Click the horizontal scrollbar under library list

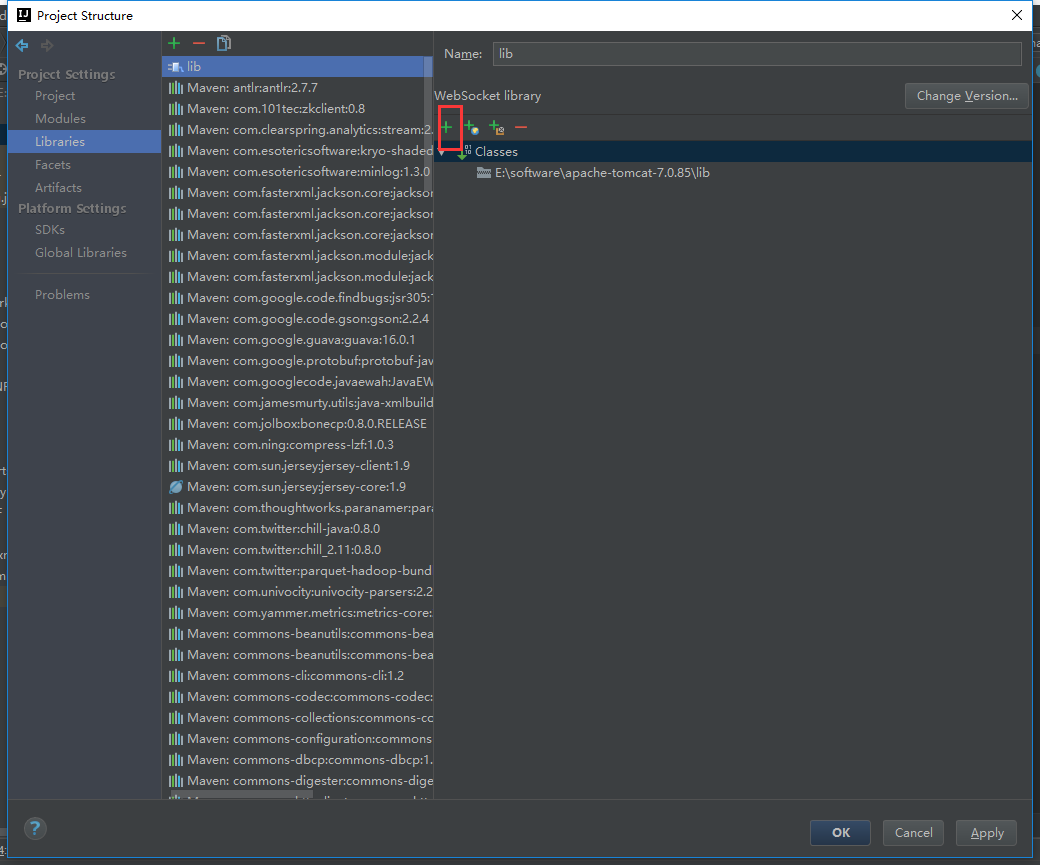242,793
